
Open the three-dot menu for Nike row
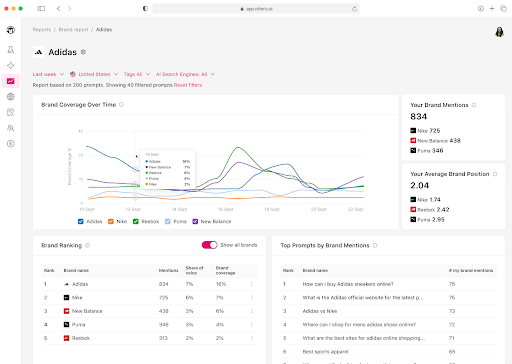tap(252, 298)
